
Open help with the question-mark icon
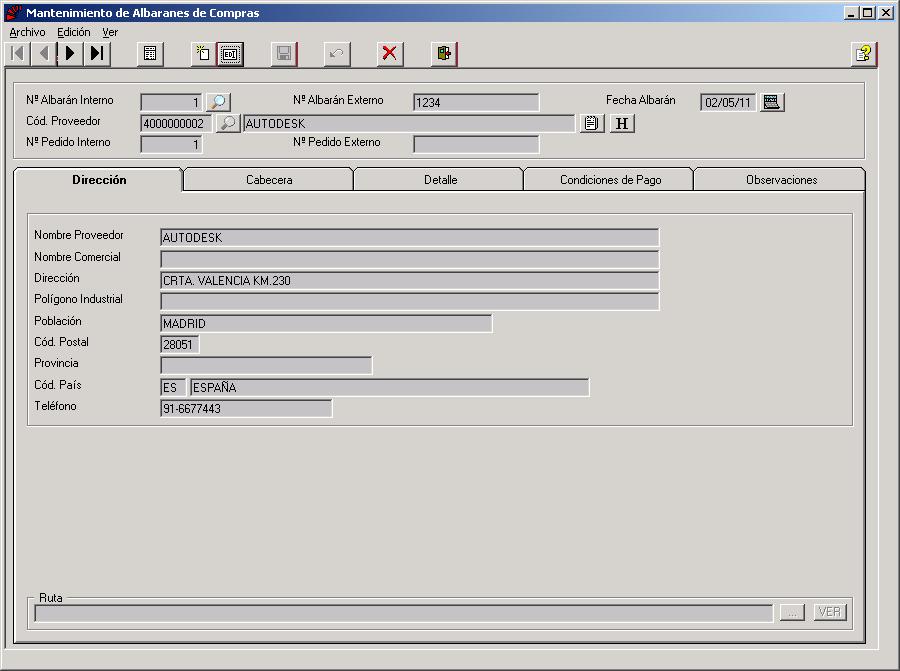[x=864, y=54]
